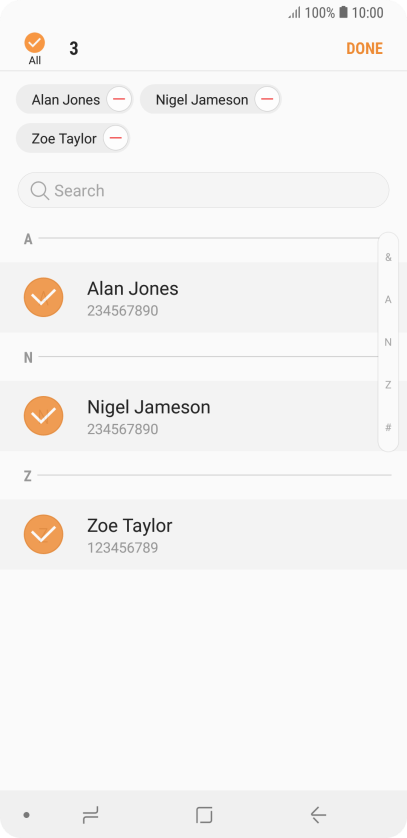
Task: Uncheck the All contacts checkbox
Action: point(35,43)
